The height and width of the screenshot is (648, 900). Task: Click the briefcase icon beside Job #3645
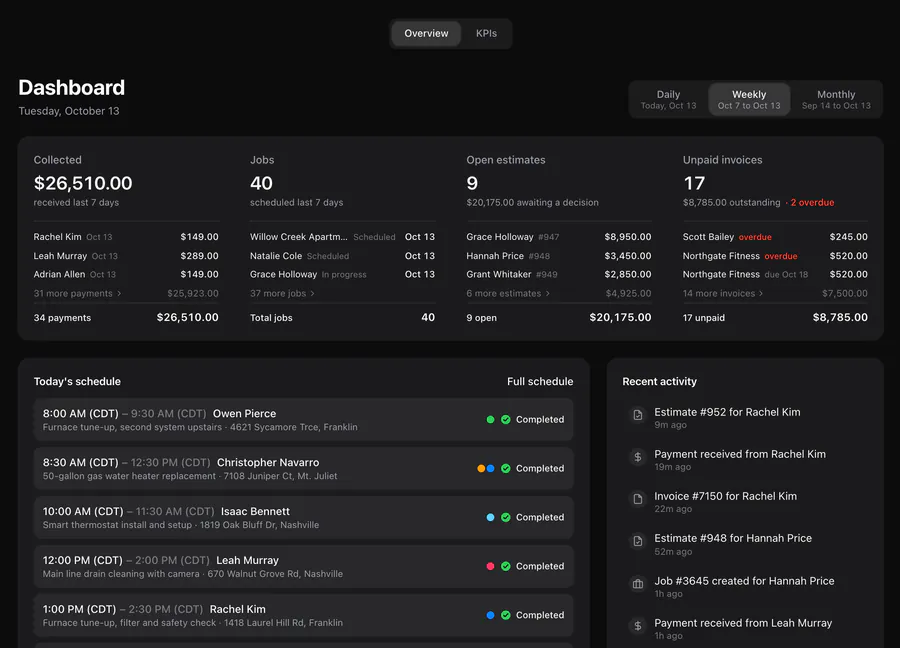(638, 584)
